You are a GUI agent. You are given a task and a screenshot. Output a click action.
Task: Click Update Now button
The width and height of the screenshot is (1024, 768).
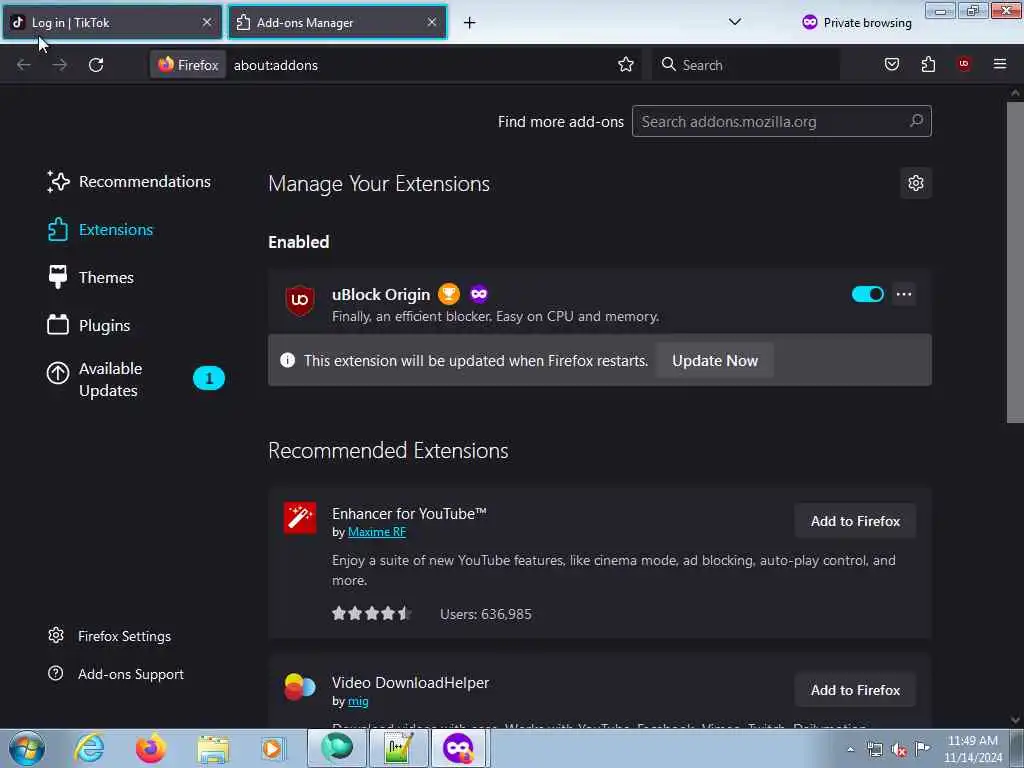point(714,360)
